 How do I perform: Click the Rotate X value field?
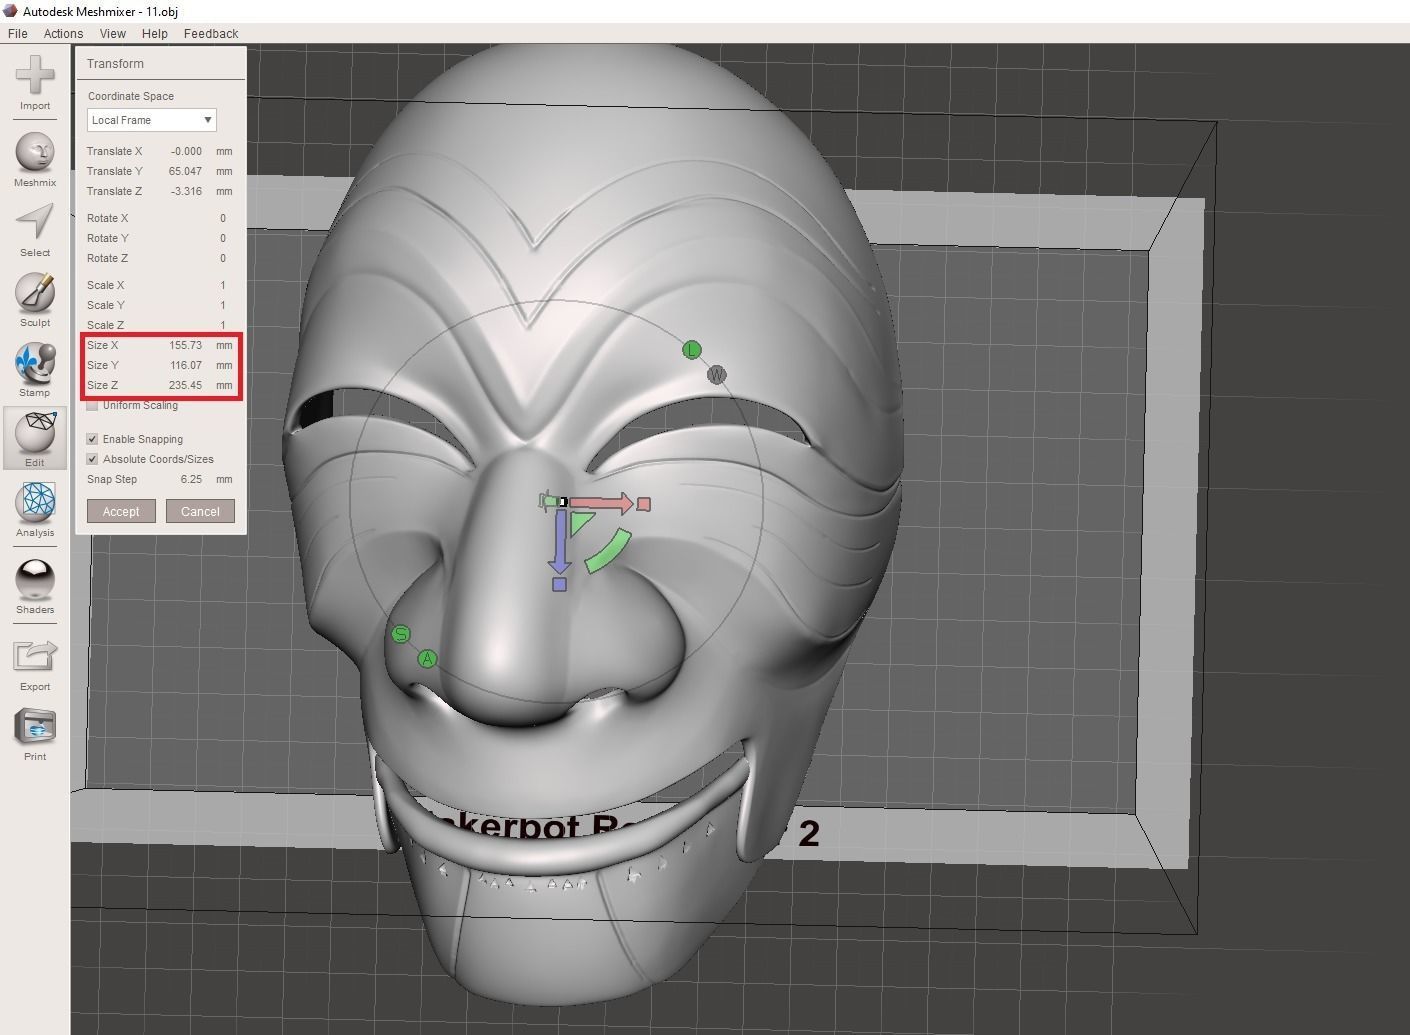(222, 218)
